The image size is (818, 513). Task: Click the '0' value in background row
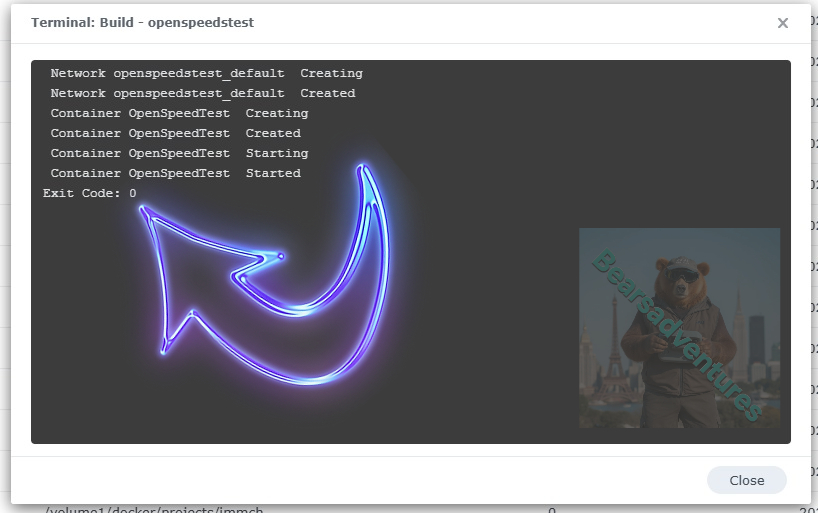tap(551, 510)
